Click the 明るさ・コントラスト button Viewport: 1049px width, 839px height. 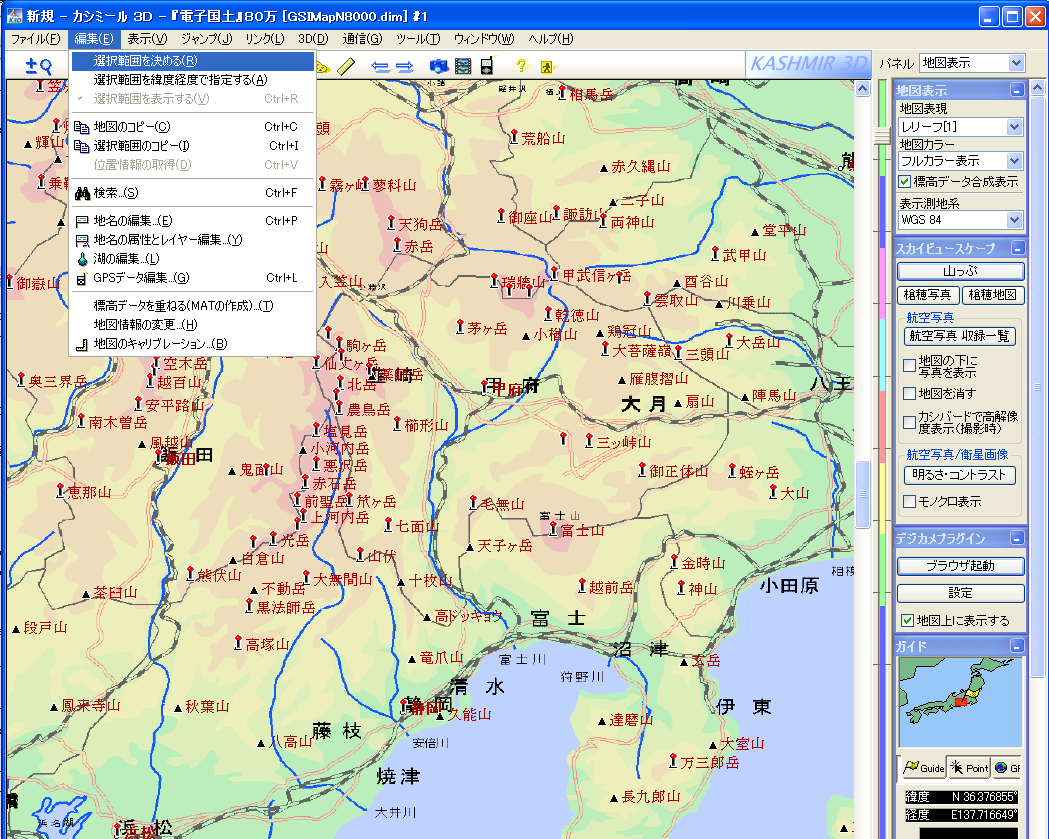click(x=959, y=475)
